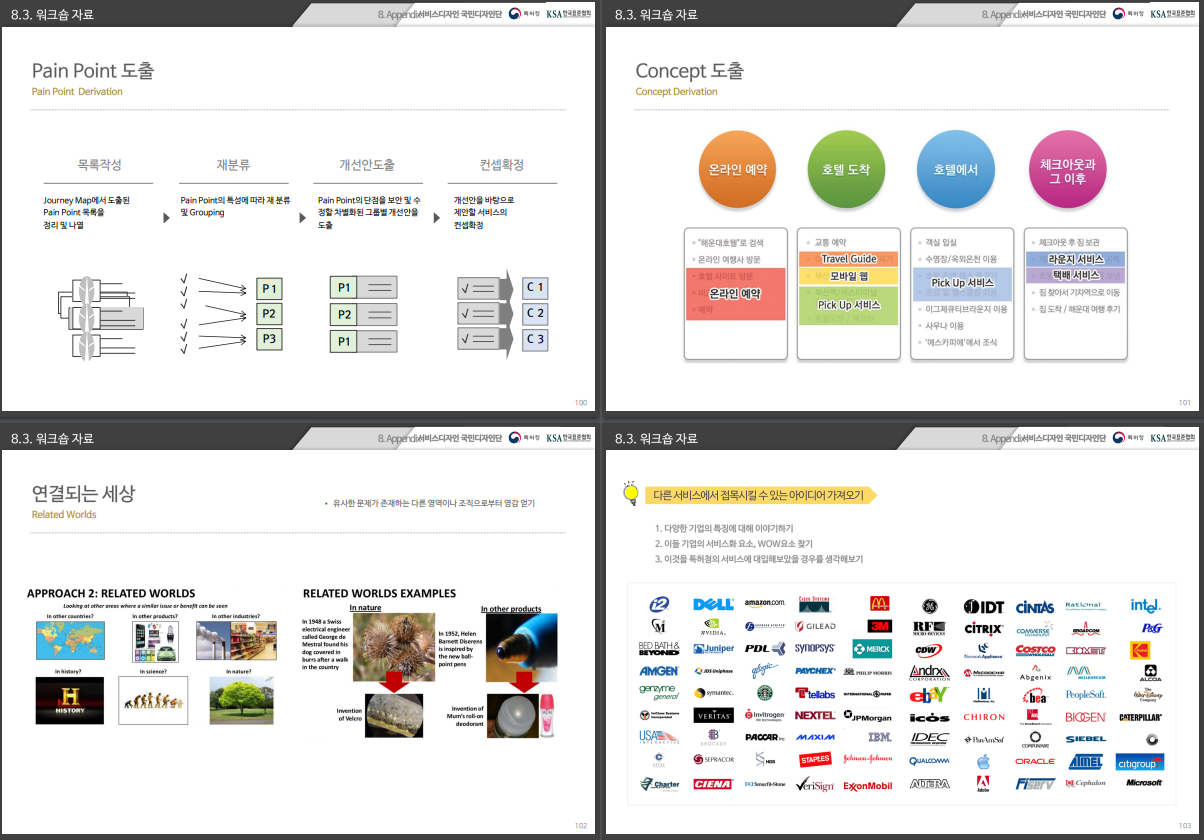Image resolution: width=1204 pixels, height=840 pixels.
Task: Click the arrow before the 컨셉확정 column
Action: coord(441,217)
